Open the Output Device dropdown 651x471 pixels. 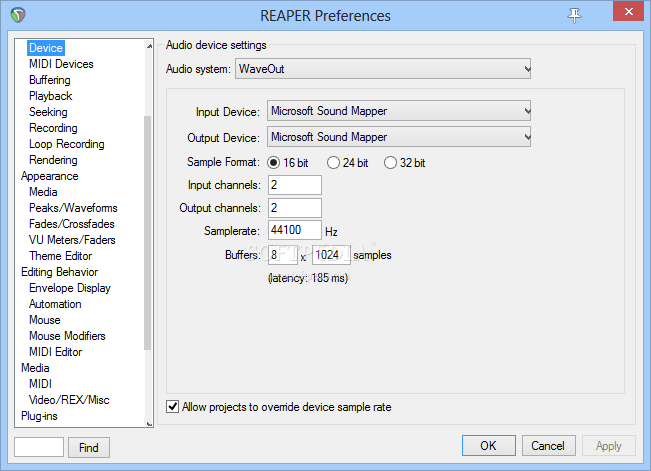coord(399,137)
